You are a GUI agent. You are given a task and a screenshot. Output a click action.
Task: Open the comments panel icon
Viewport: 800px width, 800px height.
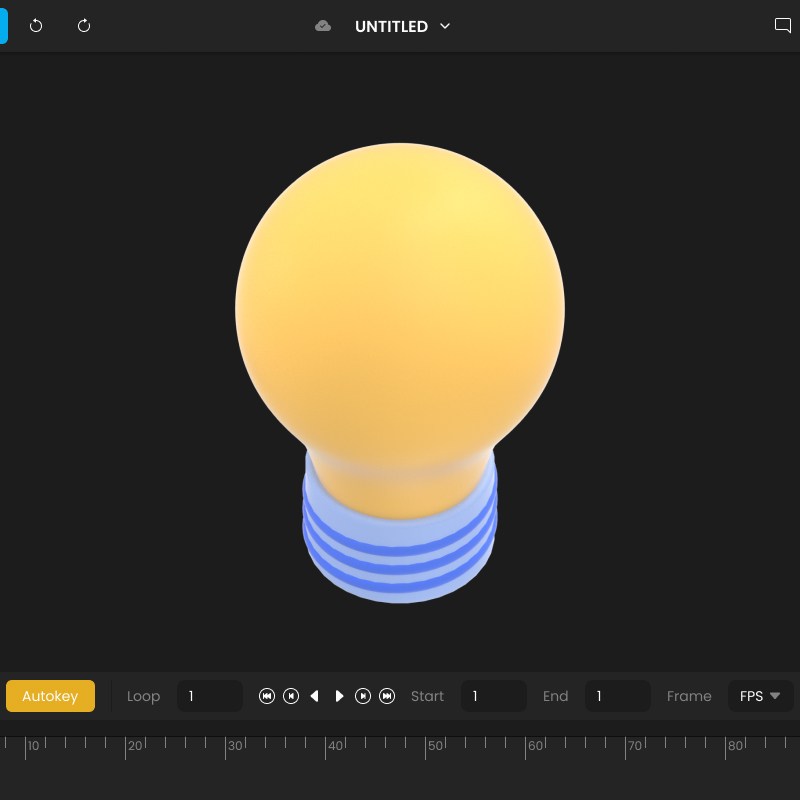click(783, 26)
